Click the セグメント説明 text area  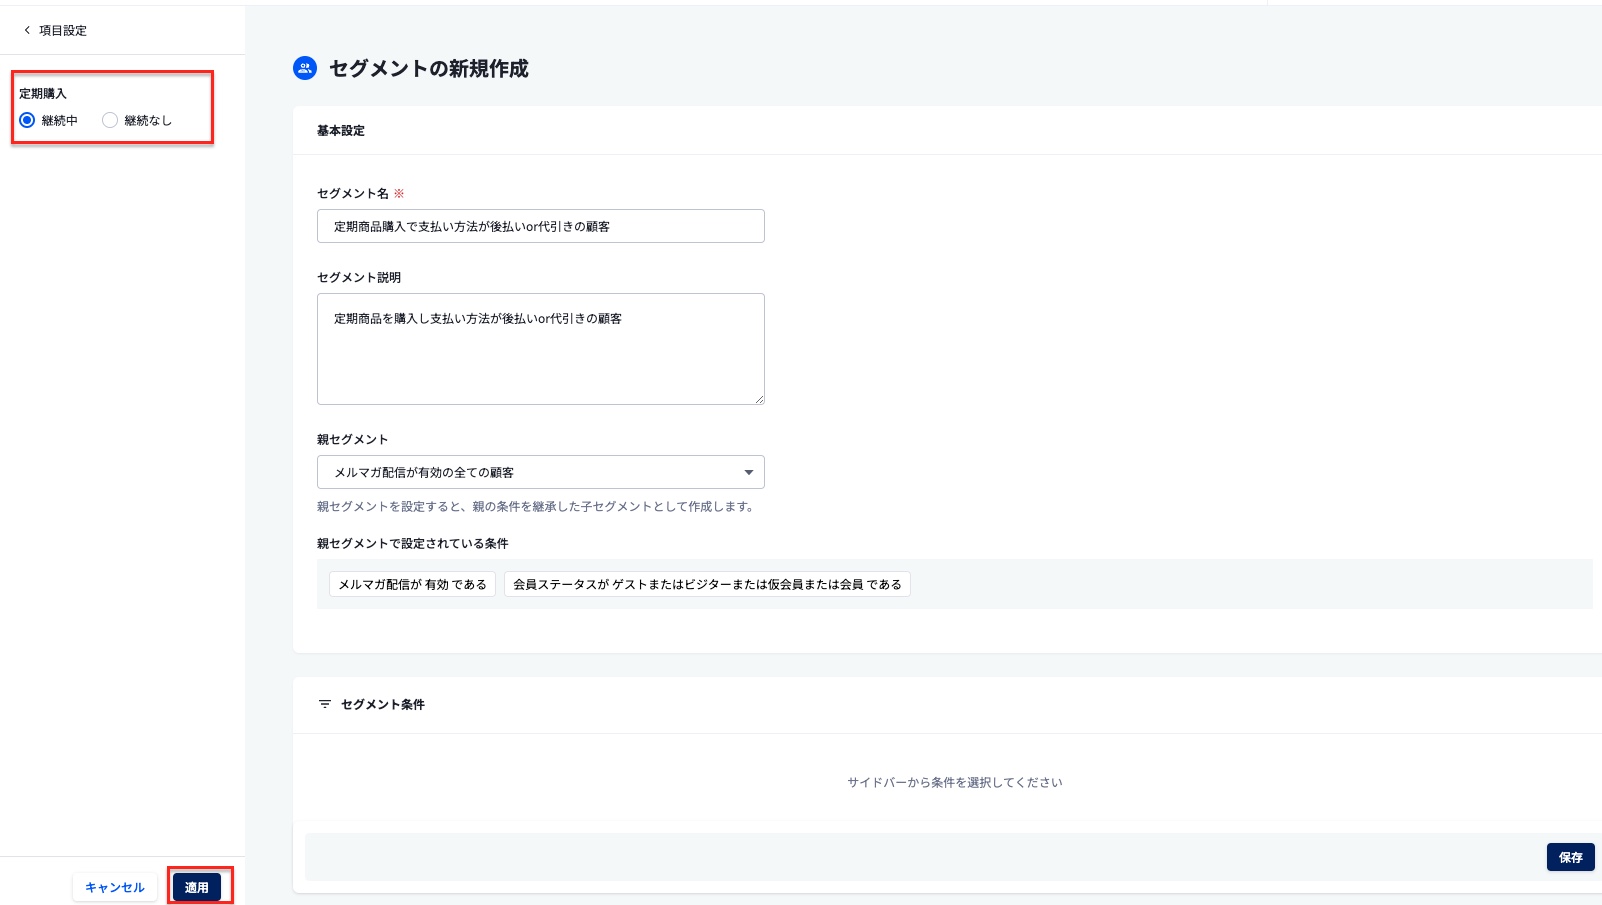pos(540,348)
